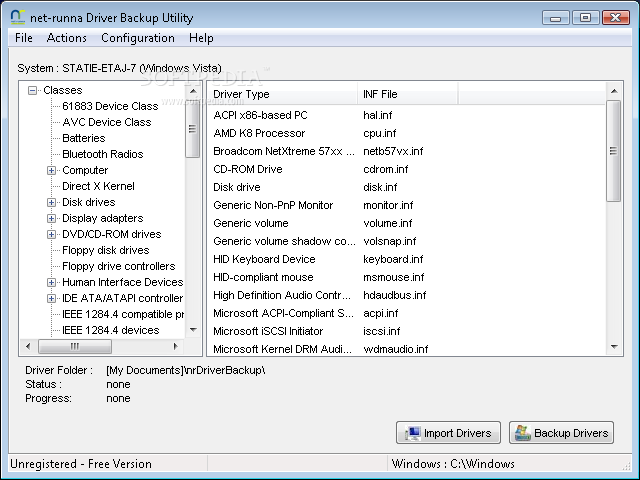Close the Driver Backup Utility window
Screen dimensions: 640x480
coord(616,18)
